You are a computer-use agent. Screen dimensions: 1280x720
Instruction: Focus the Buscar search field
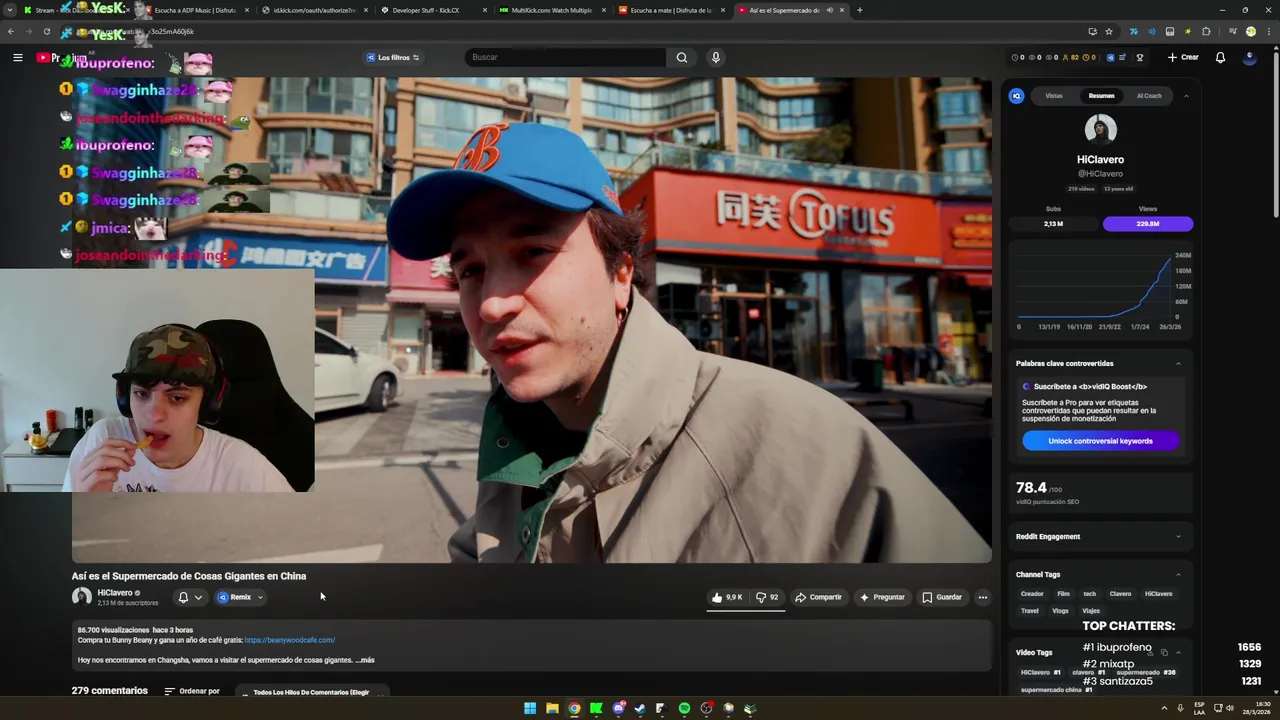[x=565, y=57]
